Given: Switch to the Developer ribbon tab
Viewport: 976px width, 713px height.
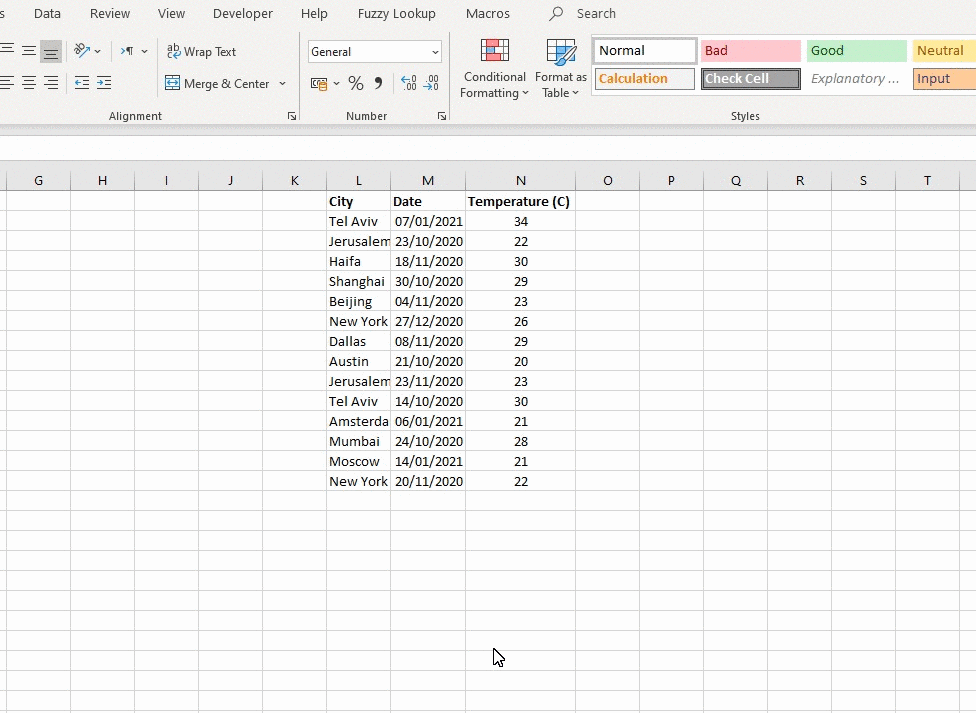Looking at the screenshot, I should [243, 14].
